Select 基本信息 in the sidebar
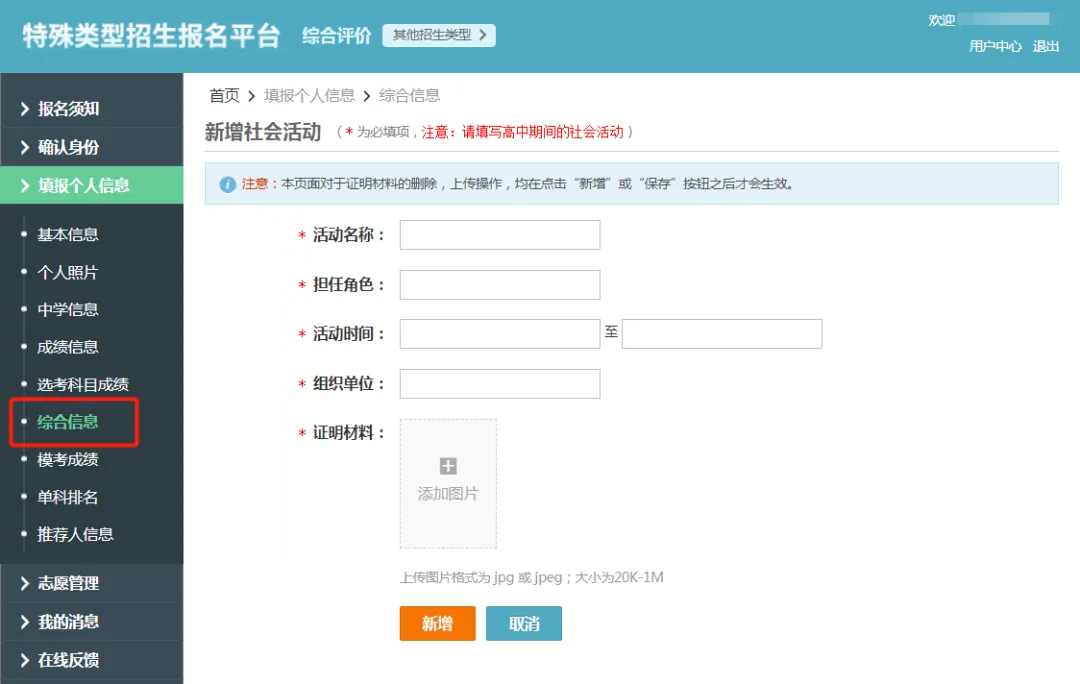 tap(68, 235)
